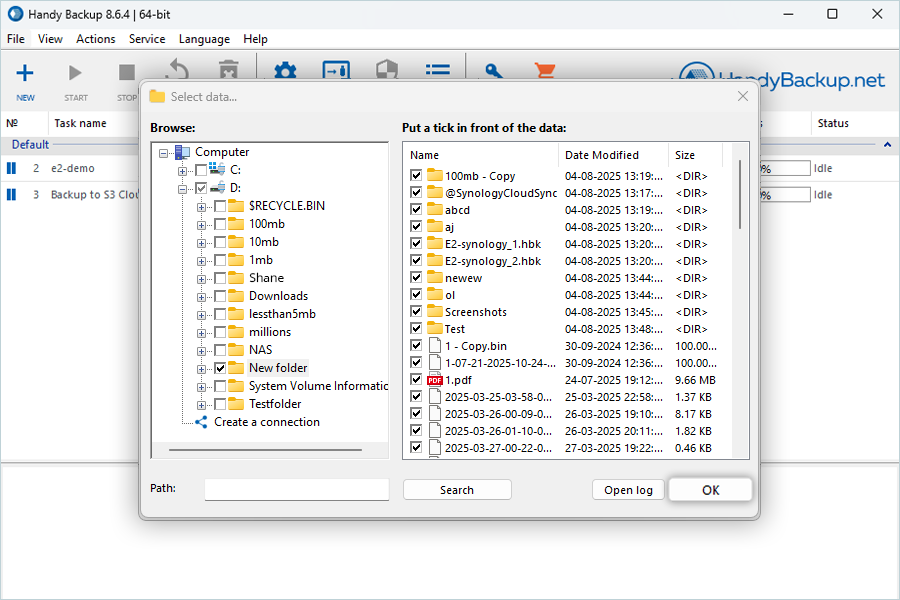This screenshot has height=600, width=900.
Task: Uncheck the abcd folder checkbox
Action: [416, 210]
